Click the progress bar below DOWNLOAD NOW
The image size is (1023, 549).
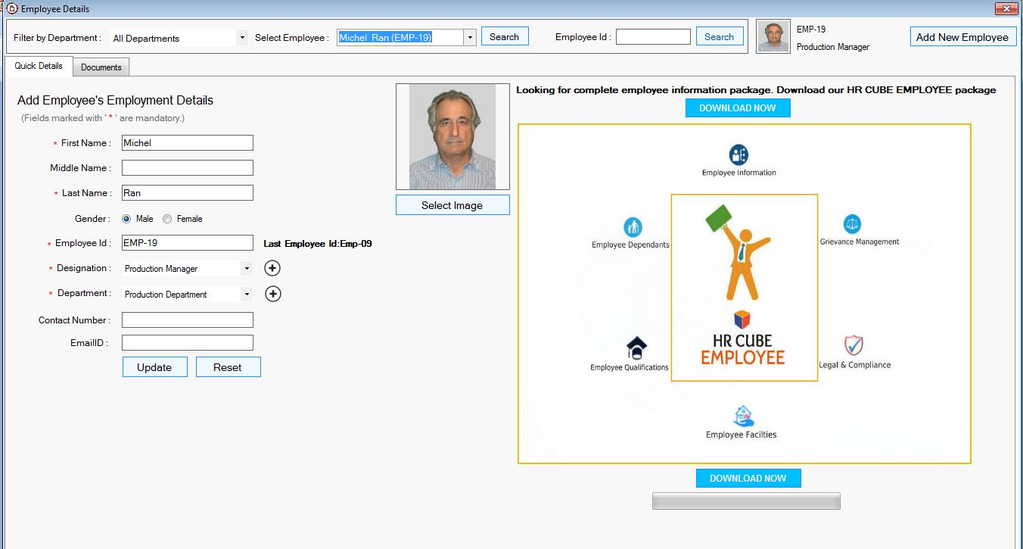click(x=746, y=501)
